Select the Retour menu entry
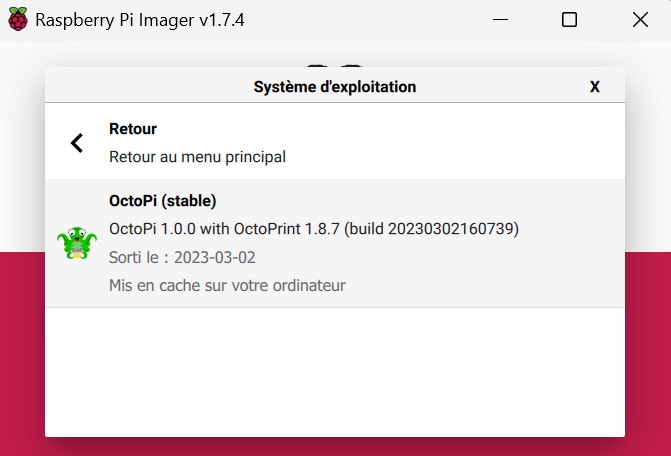Image resolution: width=671 pixels, height=456 pixels. pos(335,142)
